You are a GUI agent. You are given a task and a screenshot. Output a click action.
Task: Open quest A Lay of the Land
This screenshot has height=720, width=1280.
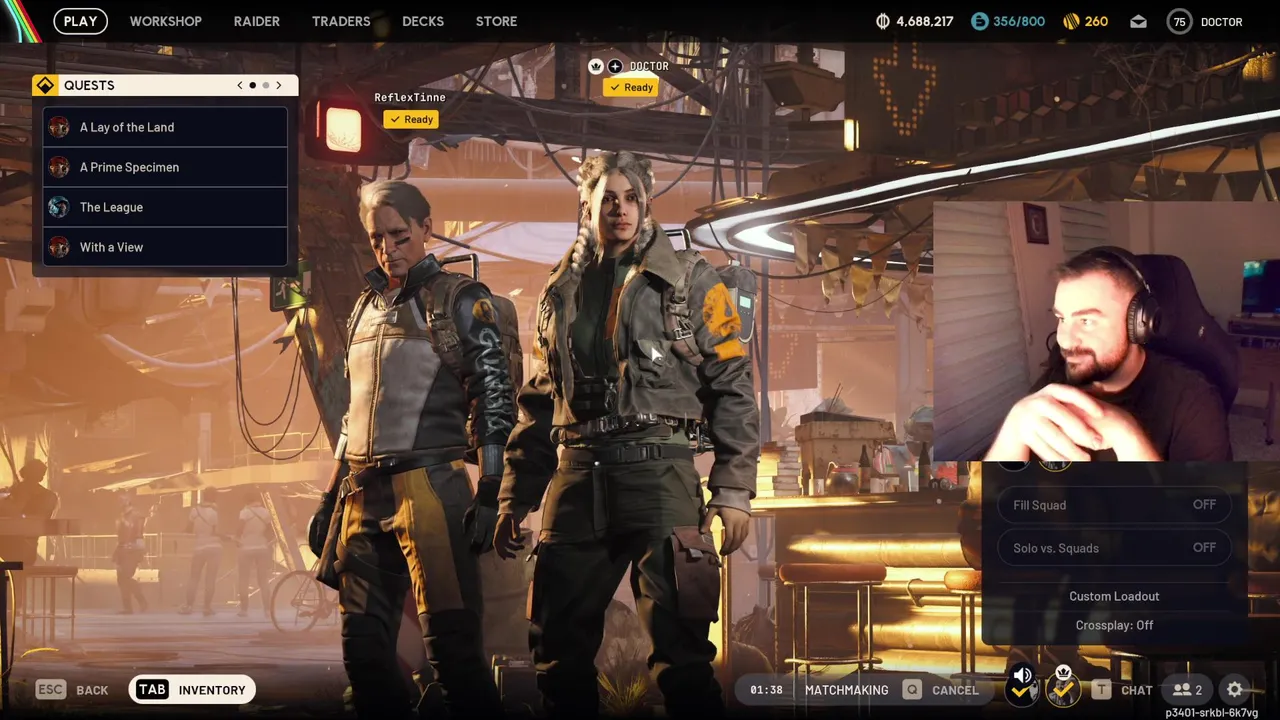point(165,127)
